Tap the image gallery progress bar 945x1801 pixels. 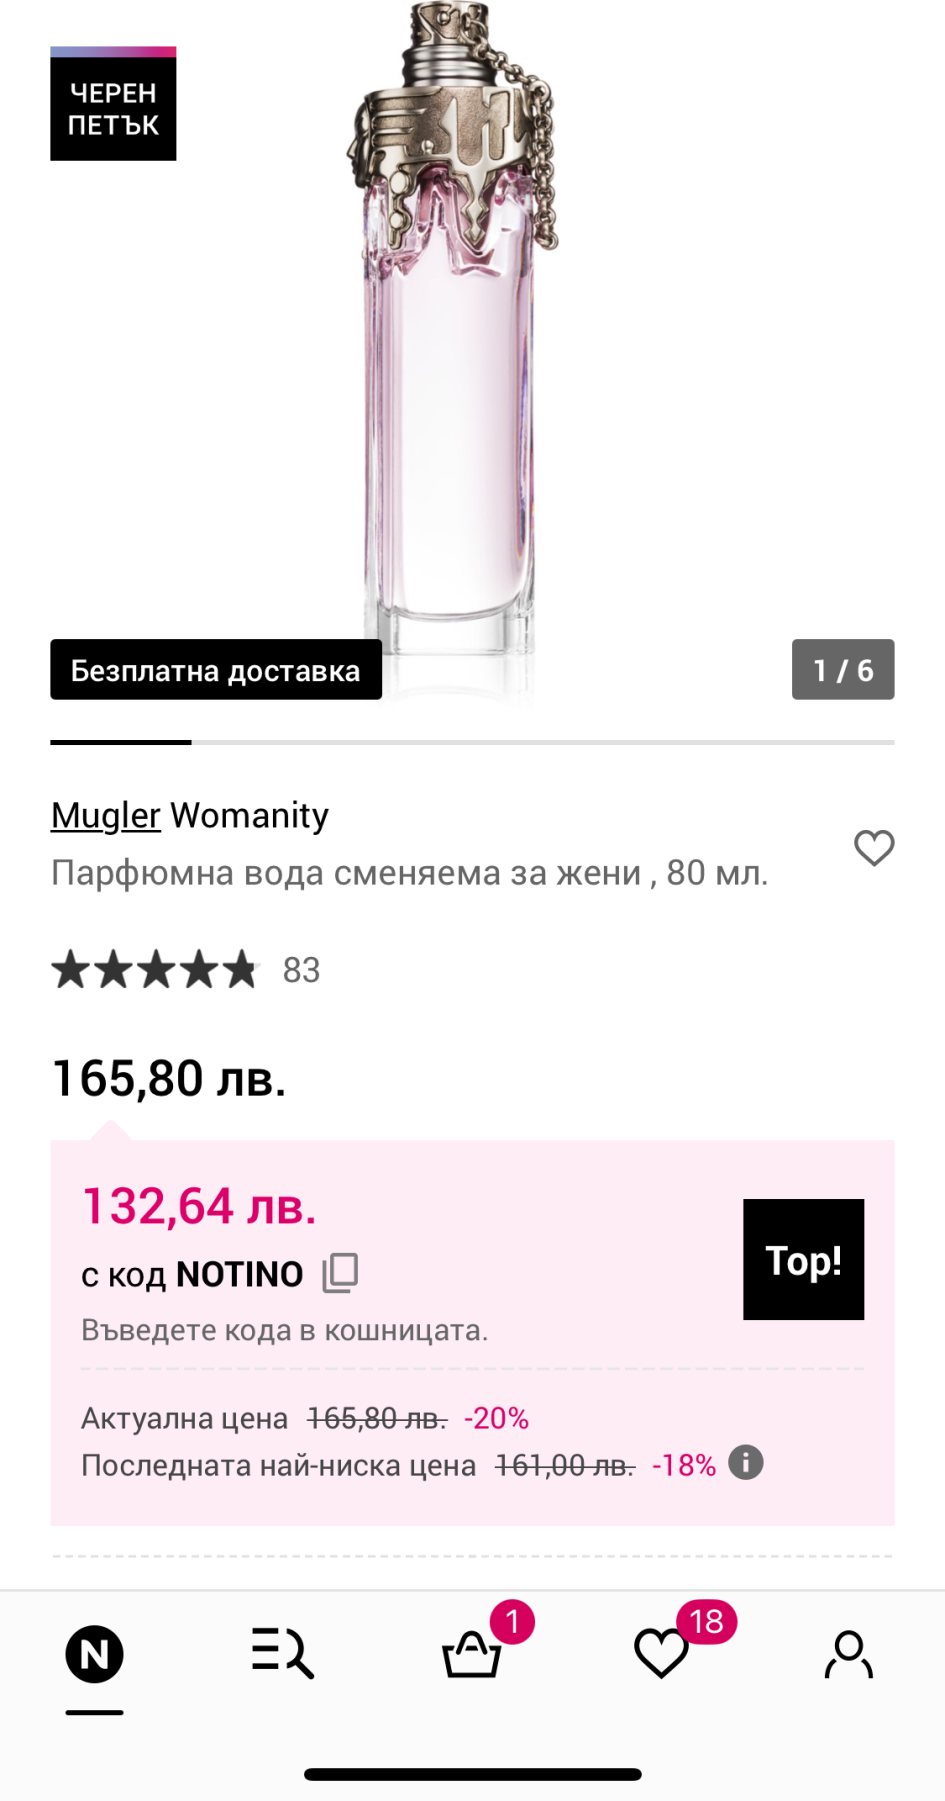point(472,742)
